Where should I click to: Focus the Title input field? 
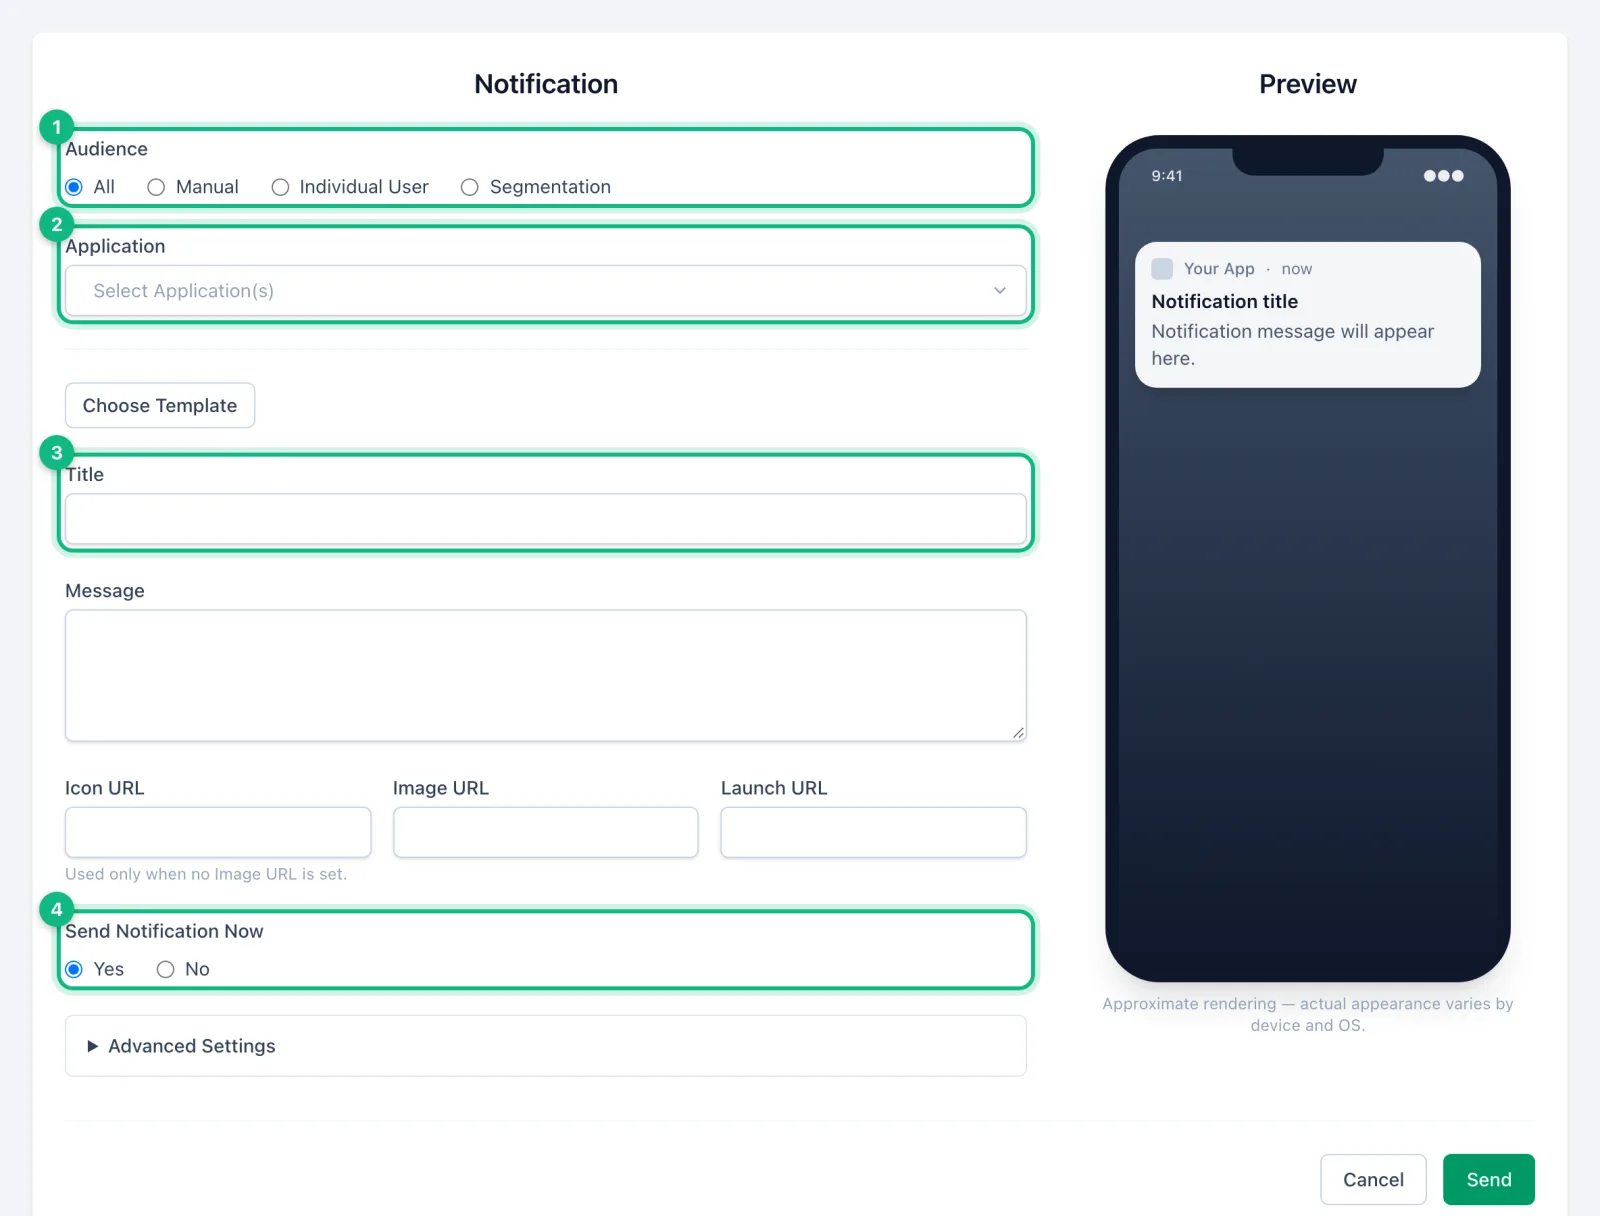[x=546, y=519]
